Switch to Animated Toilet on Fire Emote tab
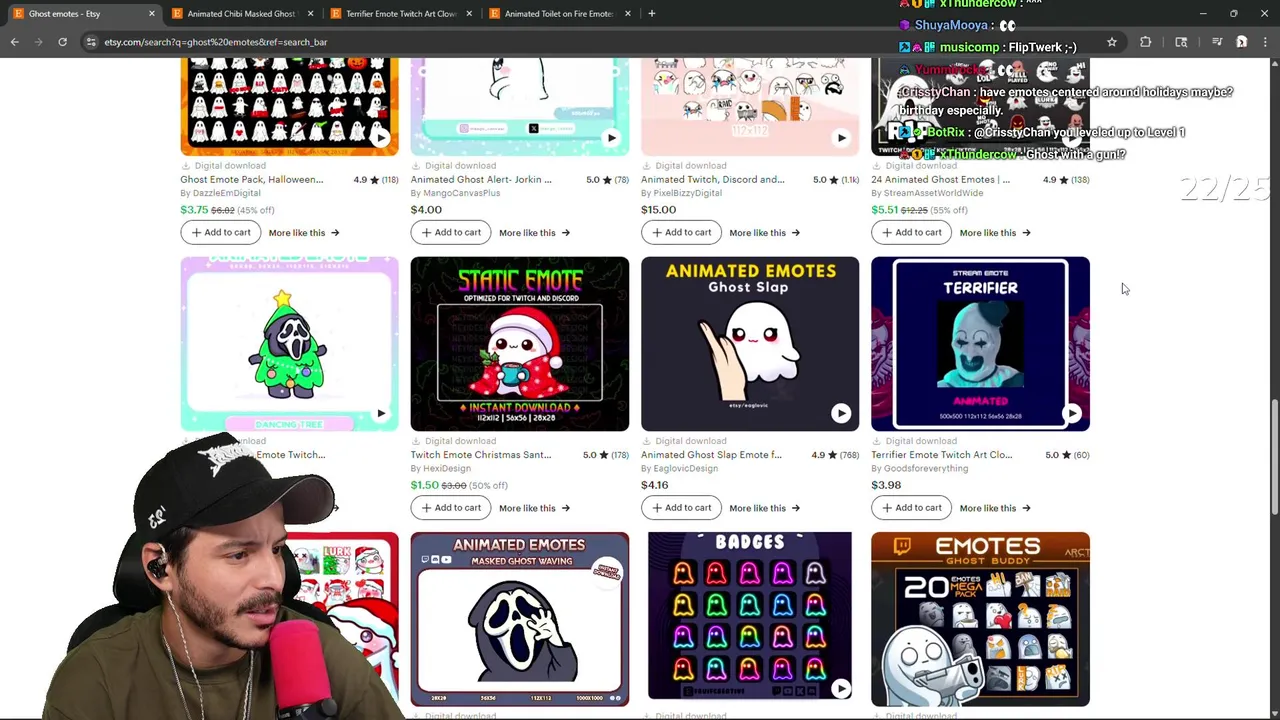1280x720 pixels. [558, 14]
